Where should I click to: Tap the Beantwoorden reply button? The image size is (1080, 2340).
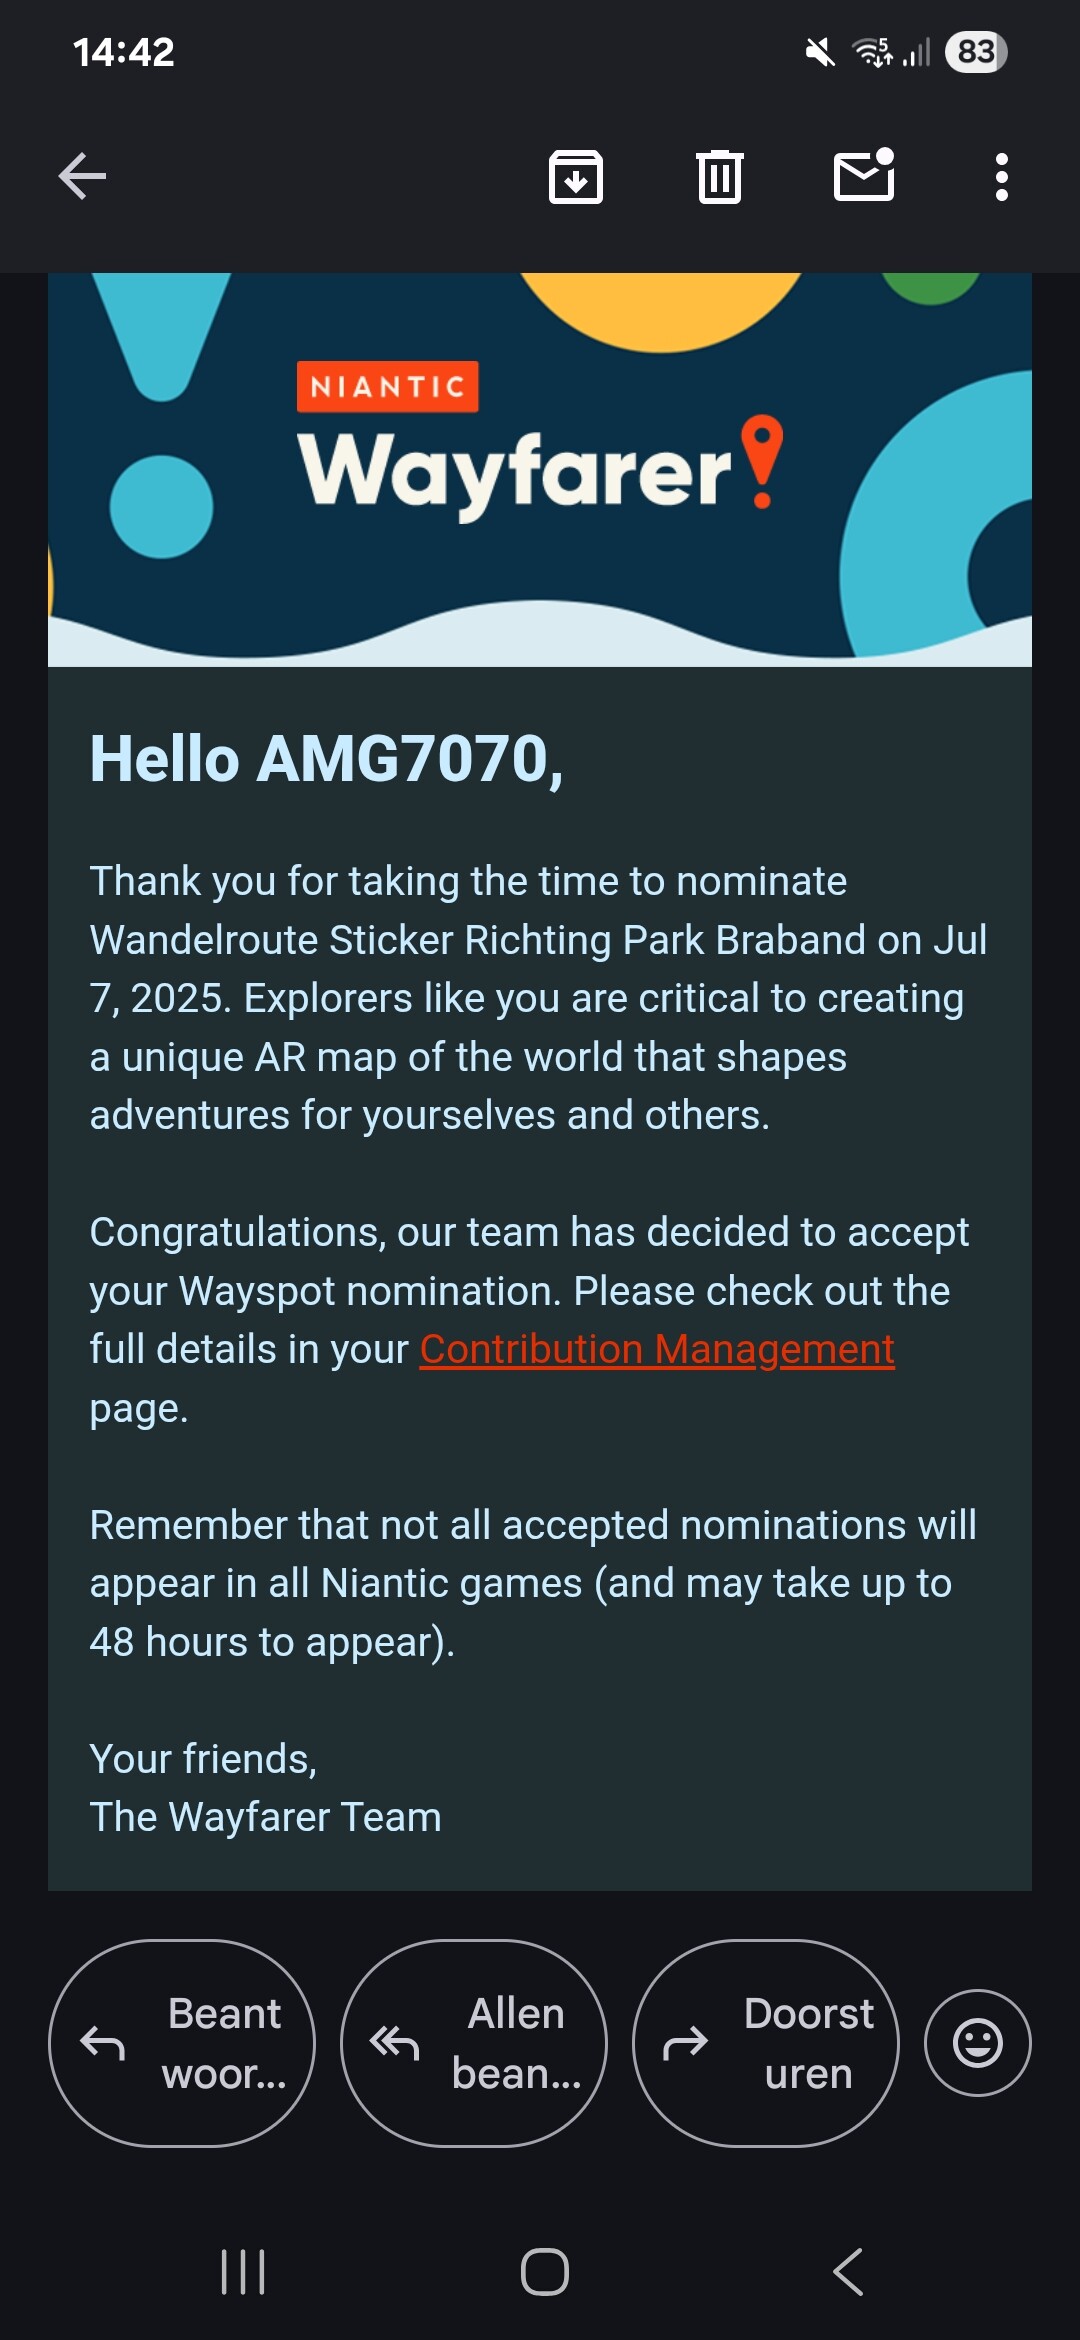(x=182, y=2043)
